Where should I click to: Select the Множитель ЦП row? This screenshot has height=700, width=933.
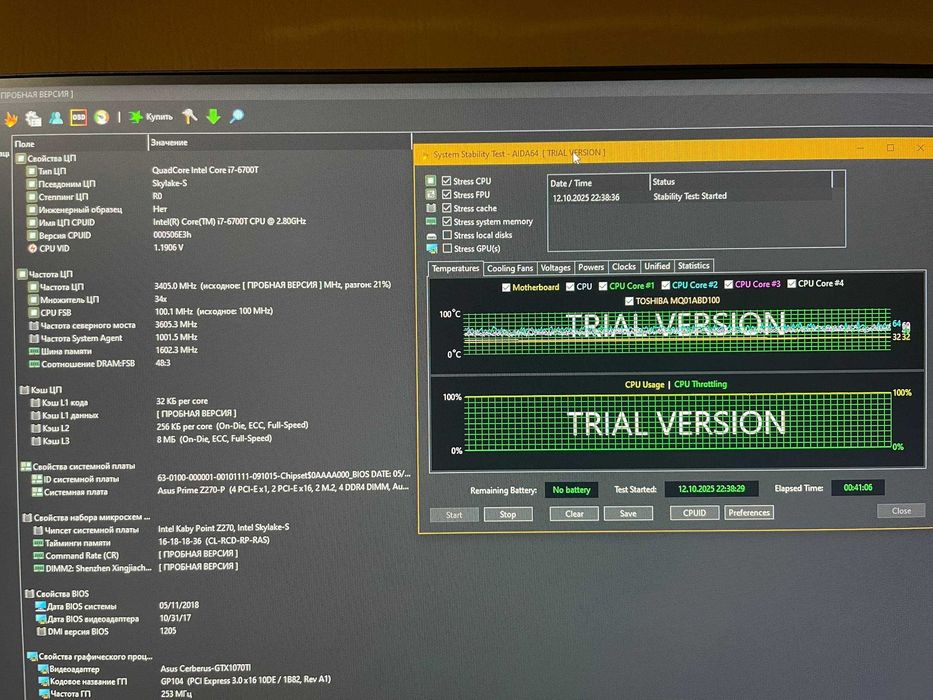(x=214, y=299)
